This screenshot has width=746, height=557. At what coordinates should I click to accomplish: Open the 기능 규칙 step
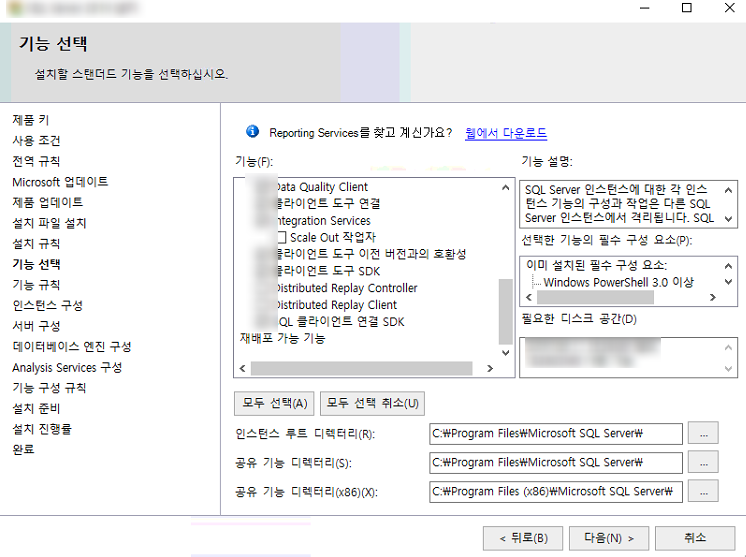pos(36,284)
